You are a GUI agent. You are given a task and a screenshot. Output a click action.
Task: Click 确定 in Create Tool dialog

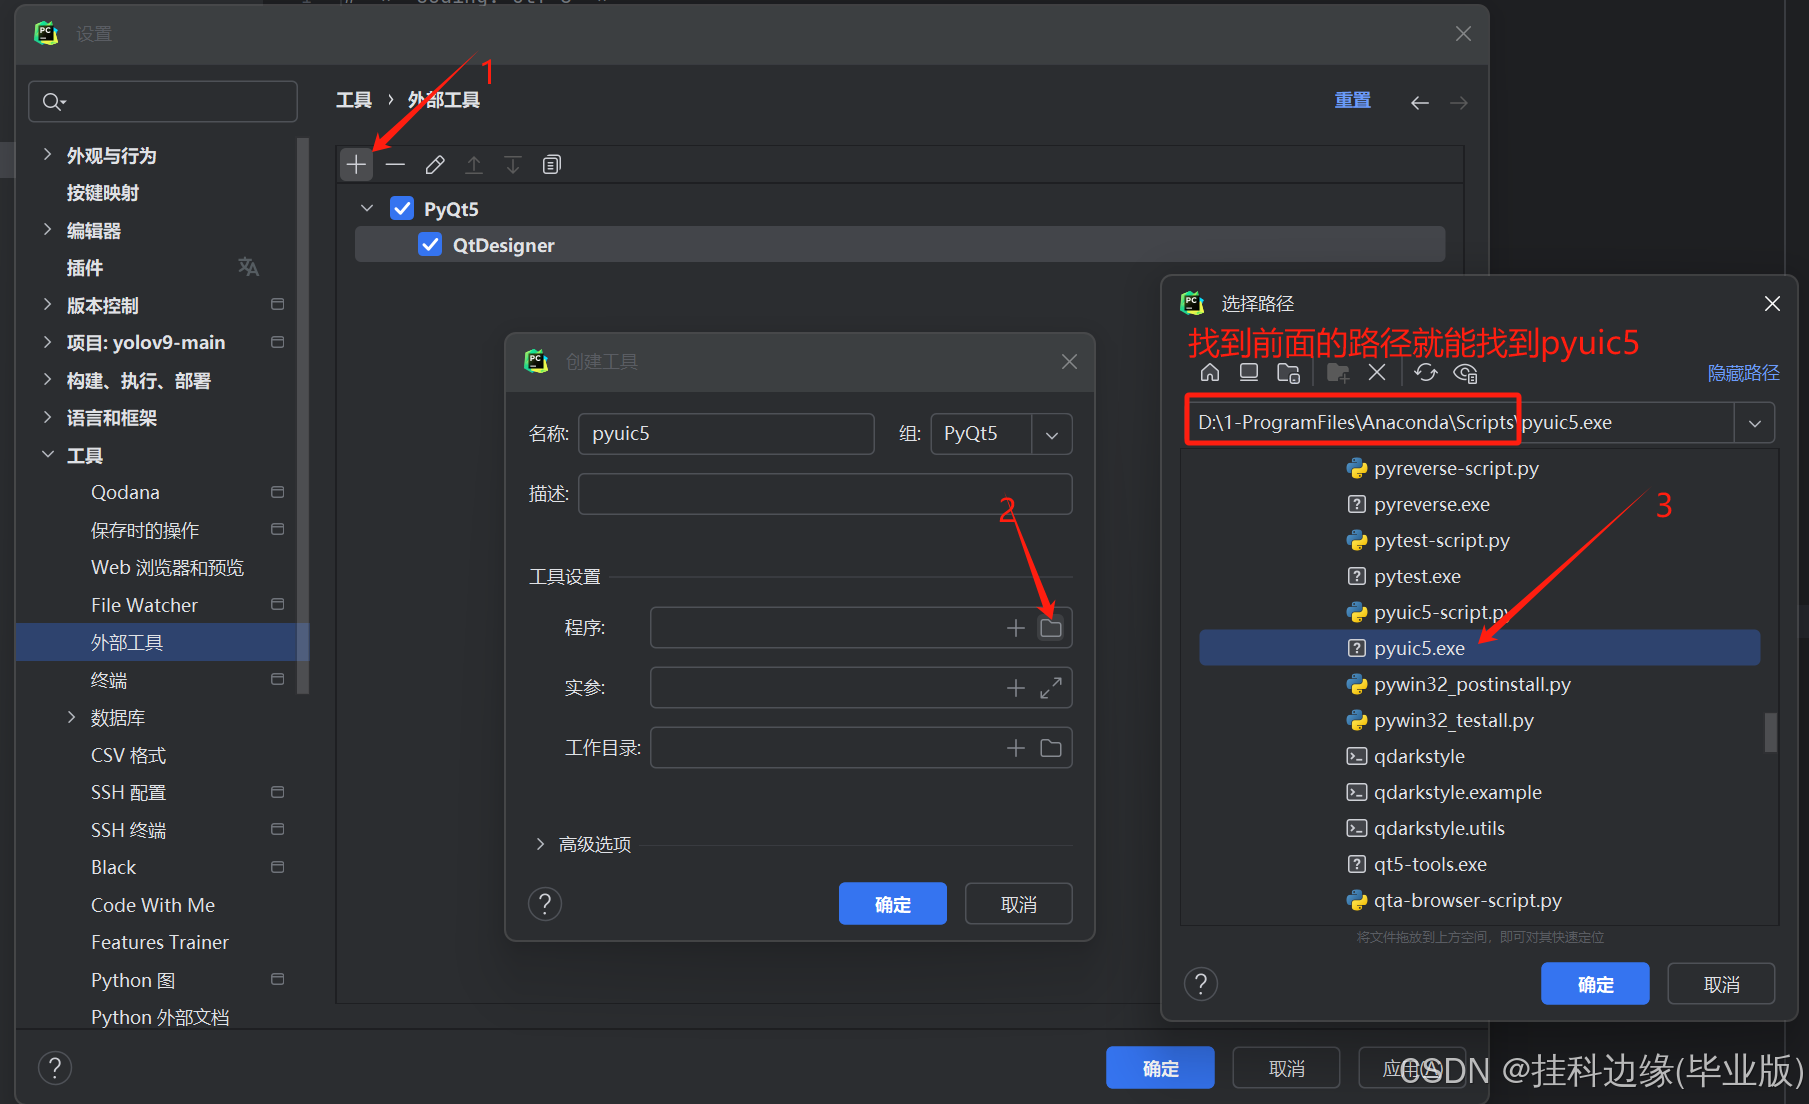893,904
